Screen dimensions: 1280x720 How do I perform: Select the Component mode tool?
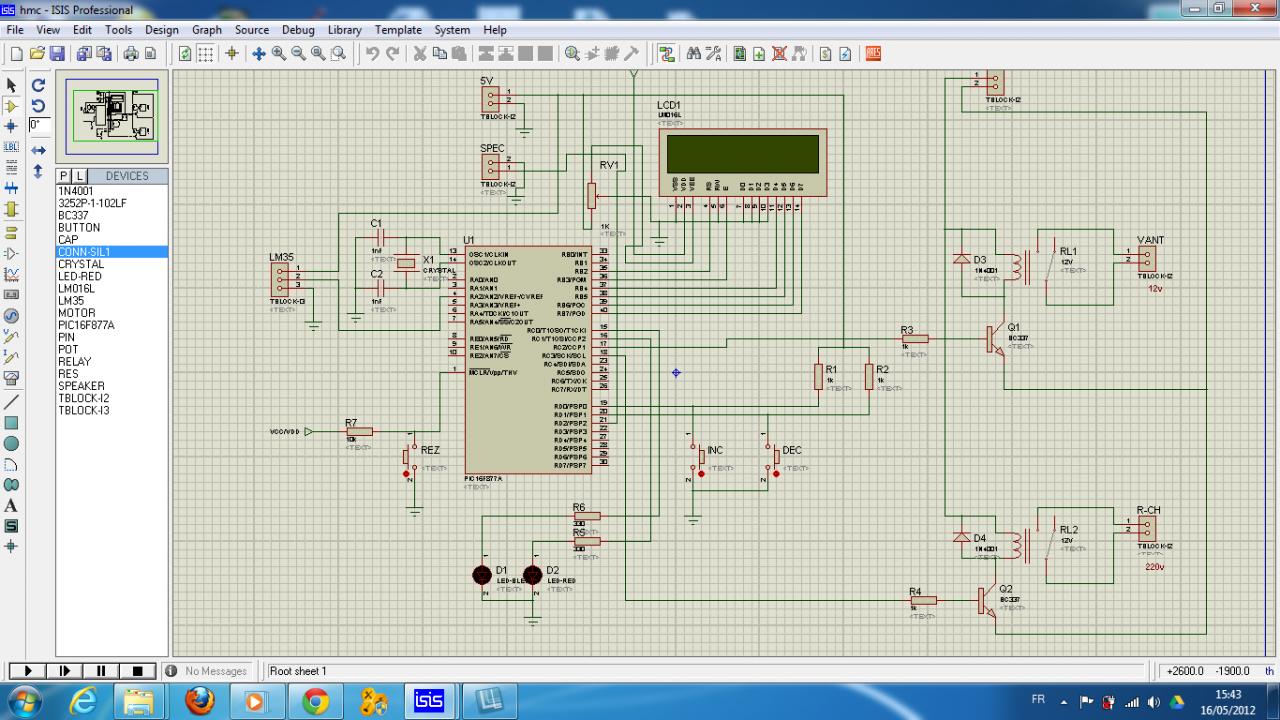point(12,105)
